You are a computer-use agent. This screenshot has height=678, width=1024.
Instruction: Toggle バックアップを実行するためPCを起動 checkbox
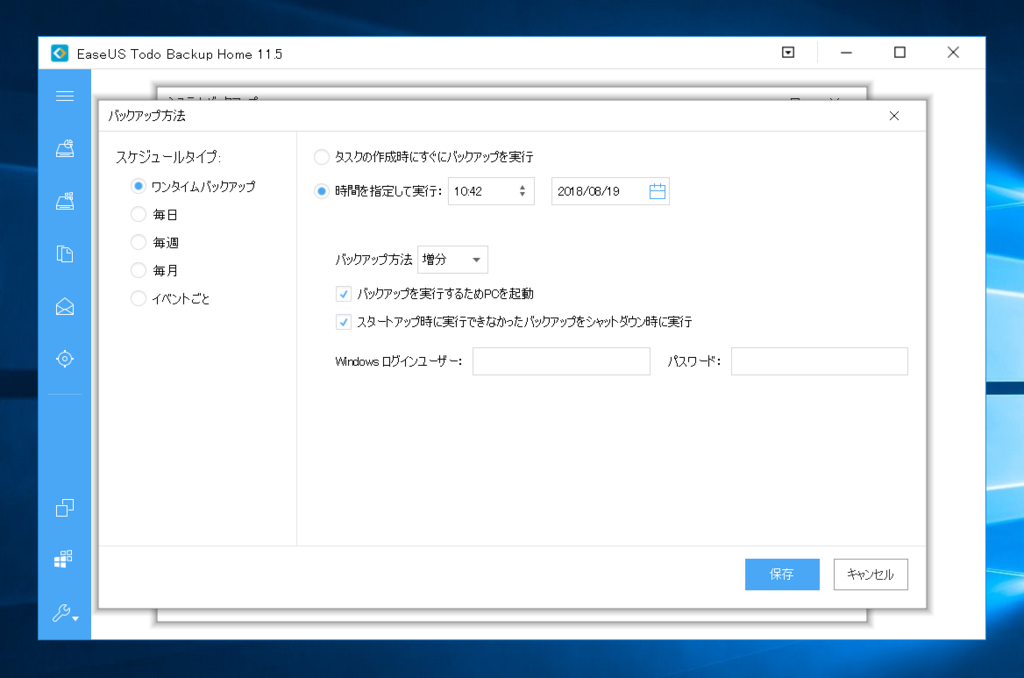(x=344, y=294)
